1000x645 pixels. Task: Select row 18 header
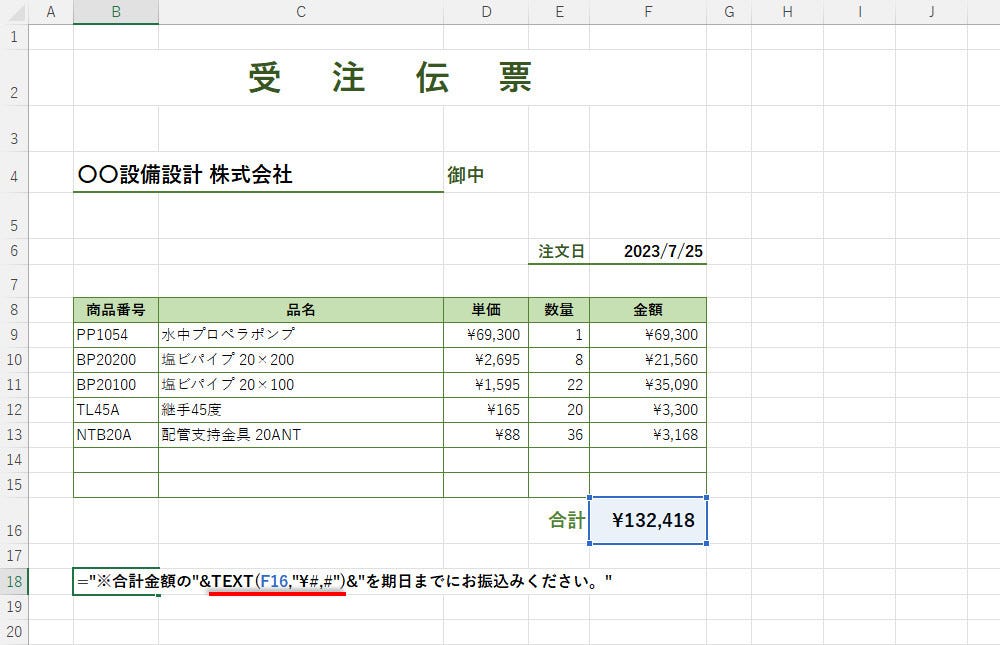pos(14,582)
